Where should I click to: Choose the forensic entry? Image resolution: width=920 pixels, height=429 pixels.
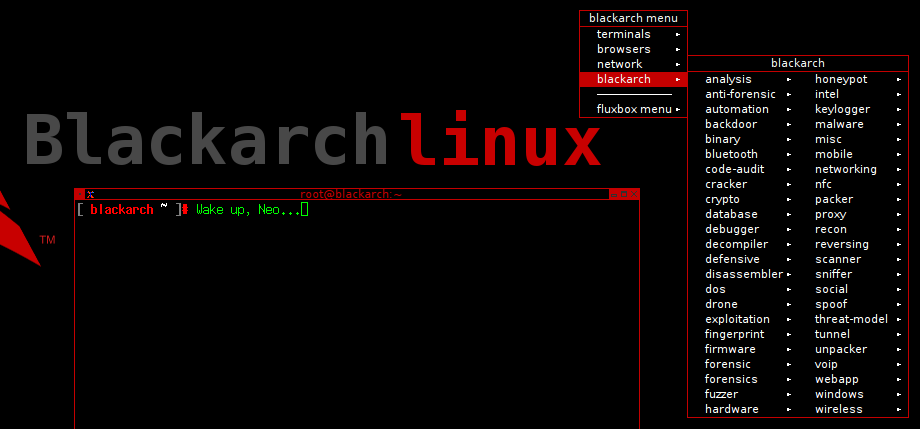pyautogui.click(x=743, y=364)
